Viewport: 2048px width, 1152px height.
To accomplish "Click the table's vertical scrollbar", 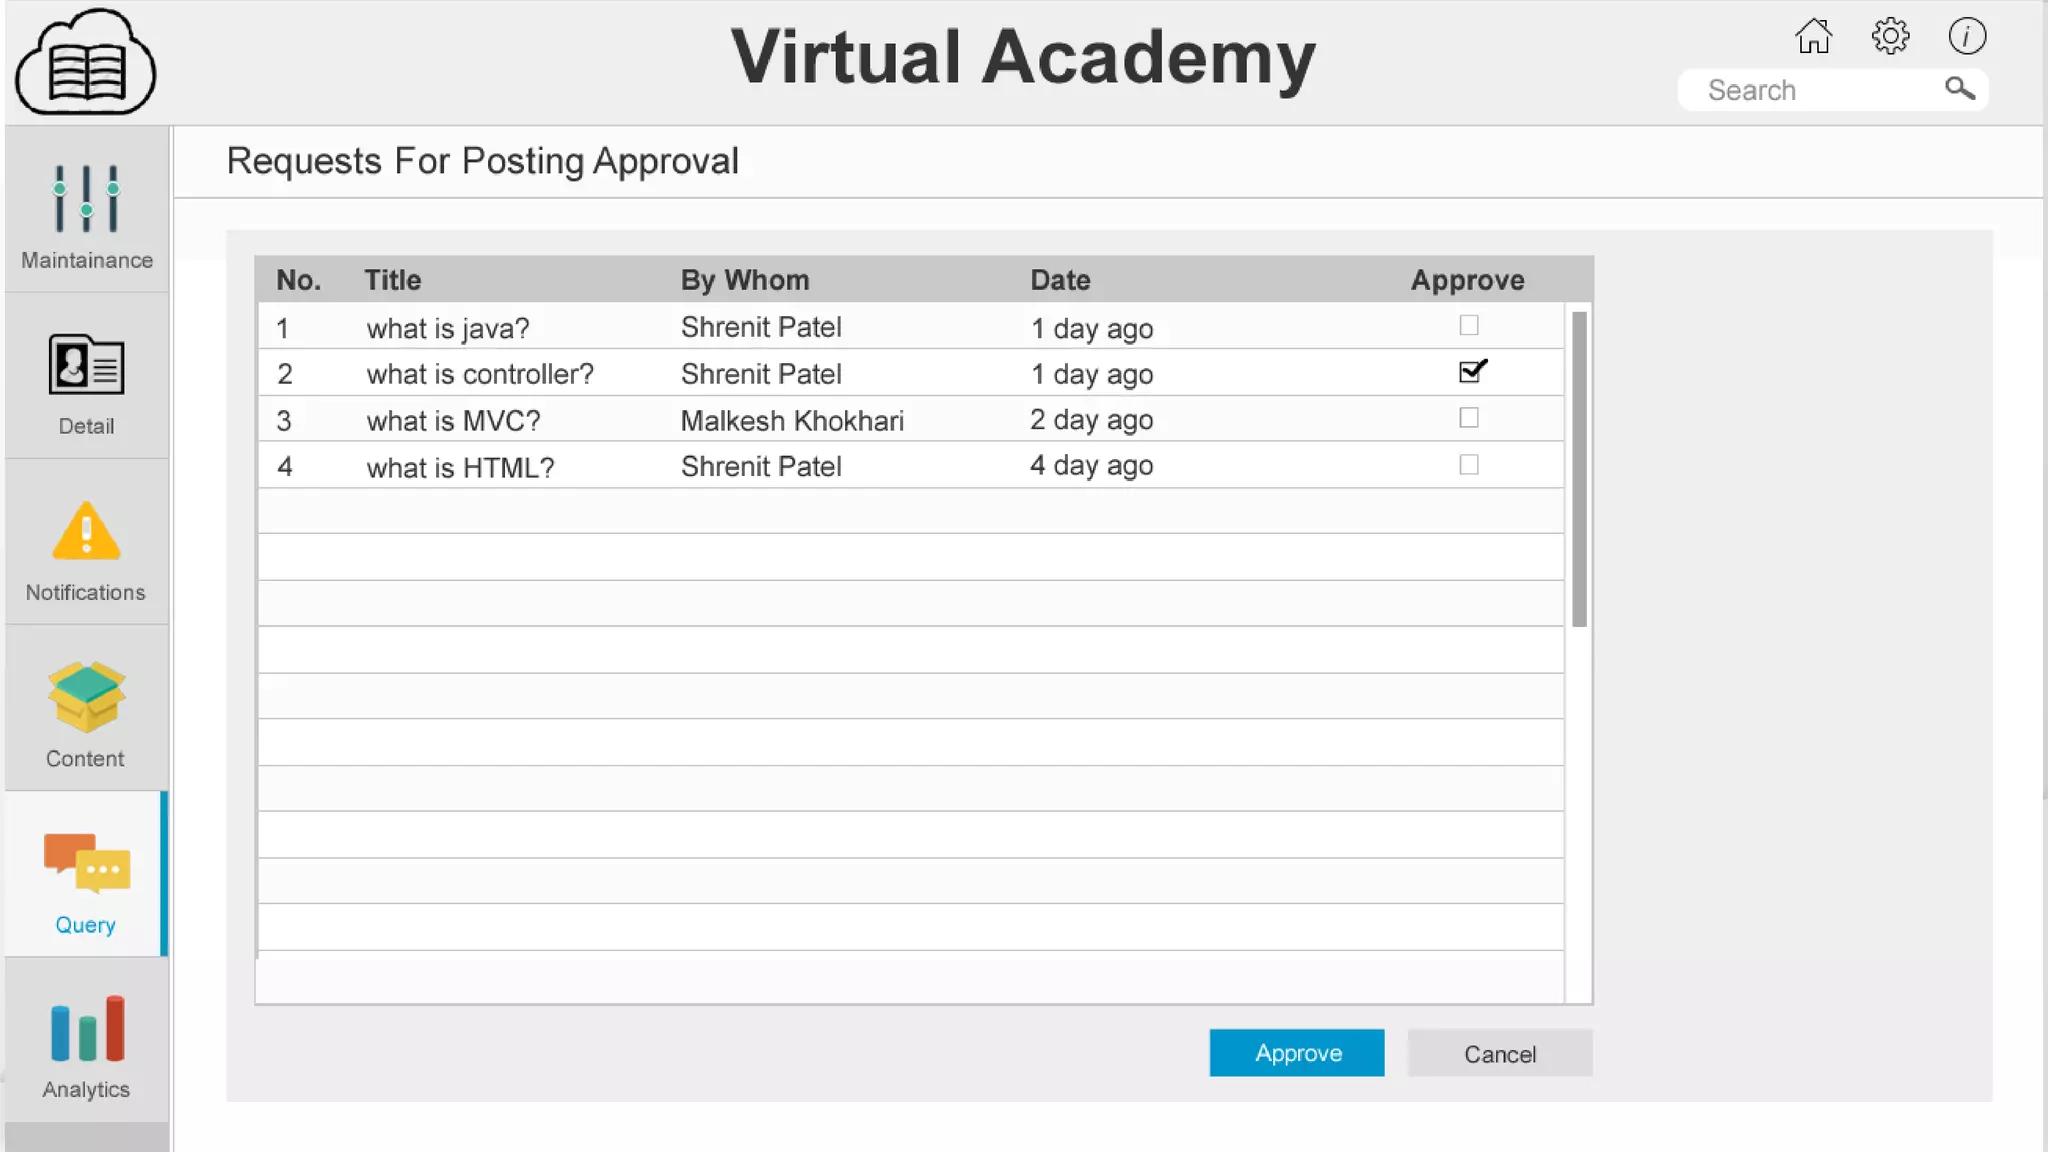I will click(1579, 470).
